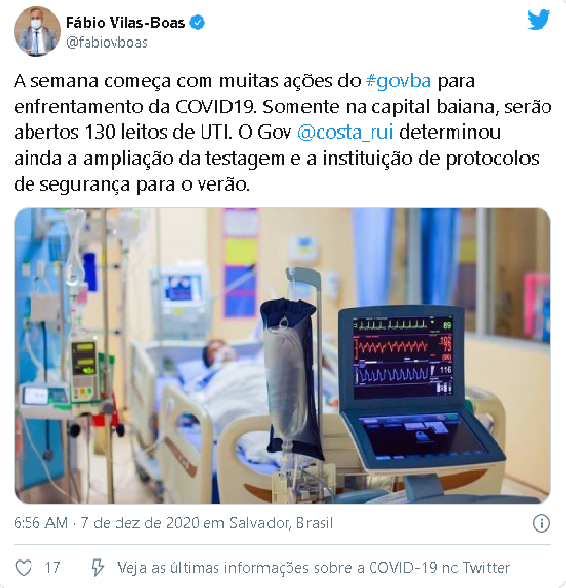Open the #govba hashtag link
566x588 pixels.
pyautogui.click(x=398, y=81)
